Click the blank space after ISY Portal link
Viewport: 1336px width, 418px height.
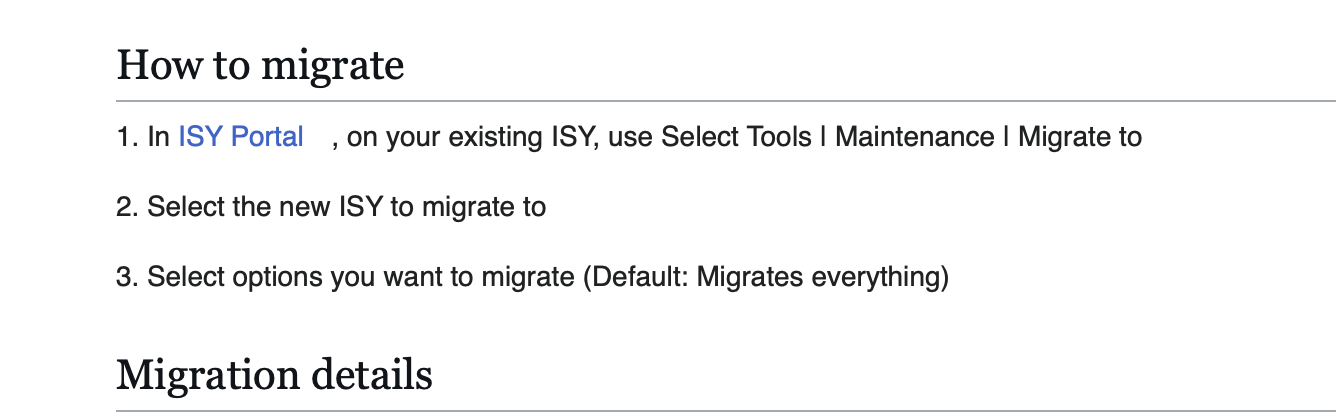pos(318,137)
